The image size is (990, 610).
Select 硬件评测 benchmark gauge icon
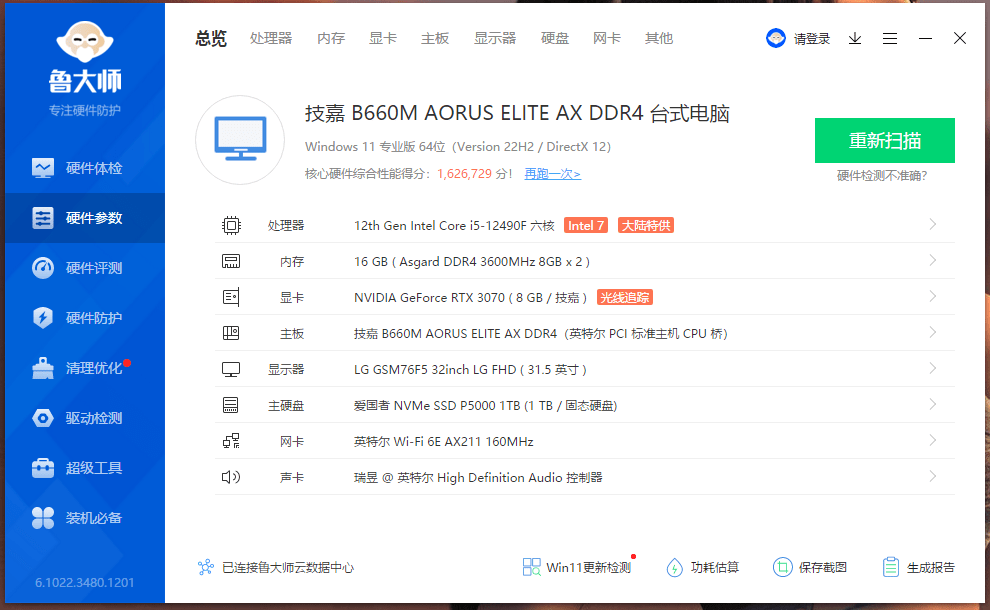(43, 268)
